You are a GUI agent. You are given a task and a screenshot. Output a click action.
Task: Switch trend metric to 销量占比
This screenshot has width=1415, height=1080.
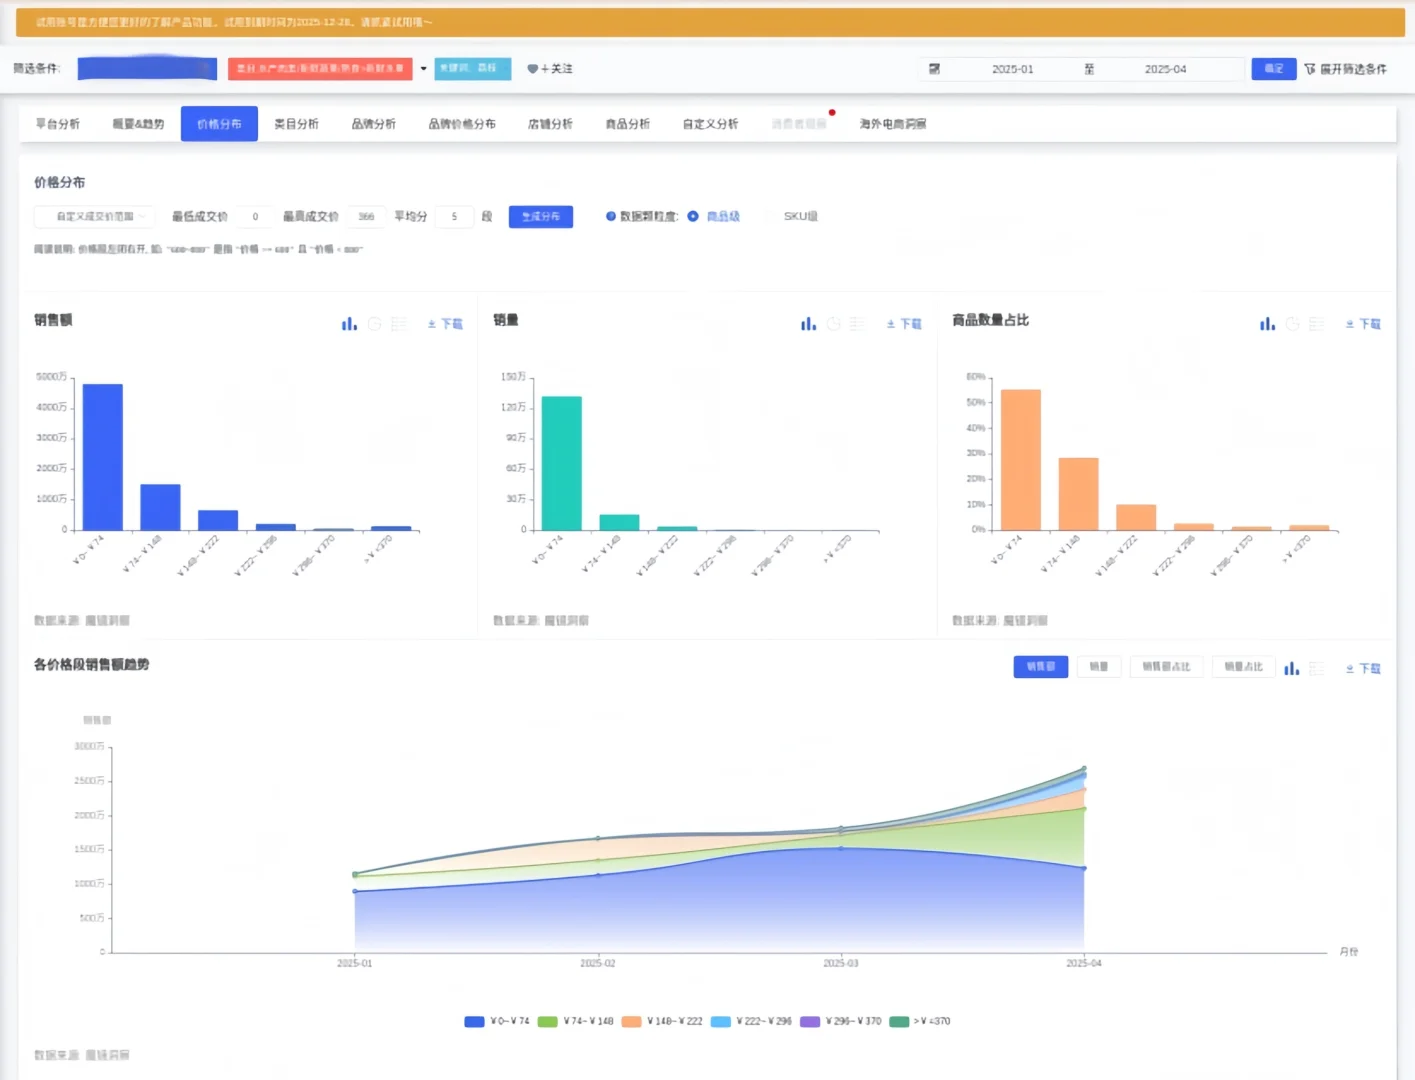(x=1243, y=667)
